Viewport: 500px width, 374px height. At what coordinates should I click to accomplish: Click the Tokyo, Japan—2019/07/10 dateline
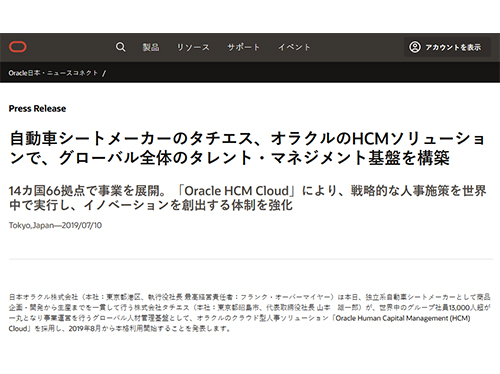[55, 225]
